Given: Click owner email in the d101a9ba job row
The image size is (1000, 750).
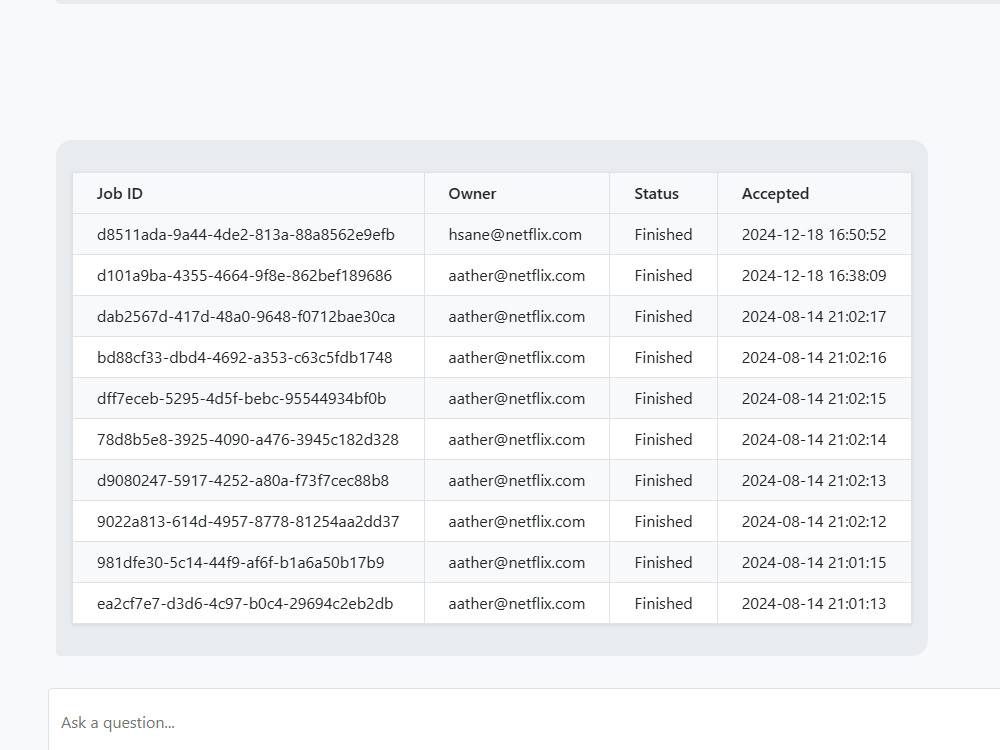Looking at the screenshot, I should [x=517, y=276].
